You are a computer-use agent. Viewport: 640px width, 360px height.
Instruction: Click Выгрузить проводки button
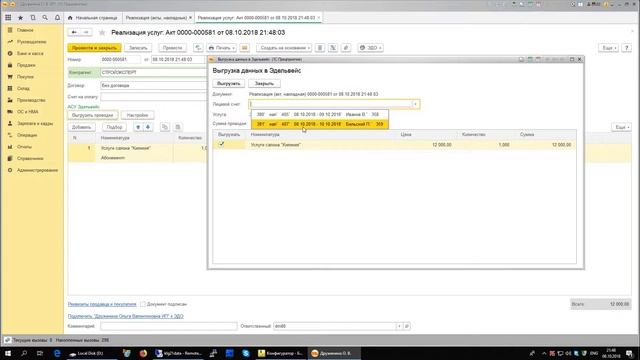93,115
